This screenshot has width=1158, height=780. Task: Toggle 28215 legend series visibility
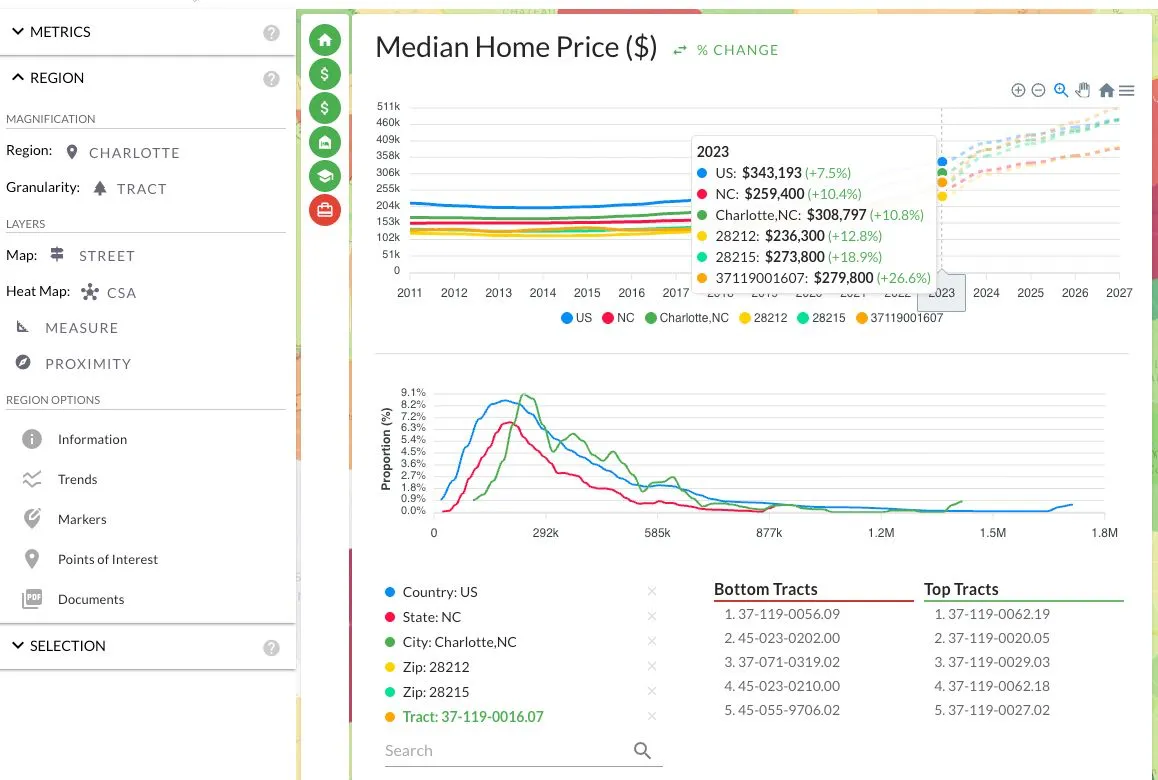[x=821, y=318]
